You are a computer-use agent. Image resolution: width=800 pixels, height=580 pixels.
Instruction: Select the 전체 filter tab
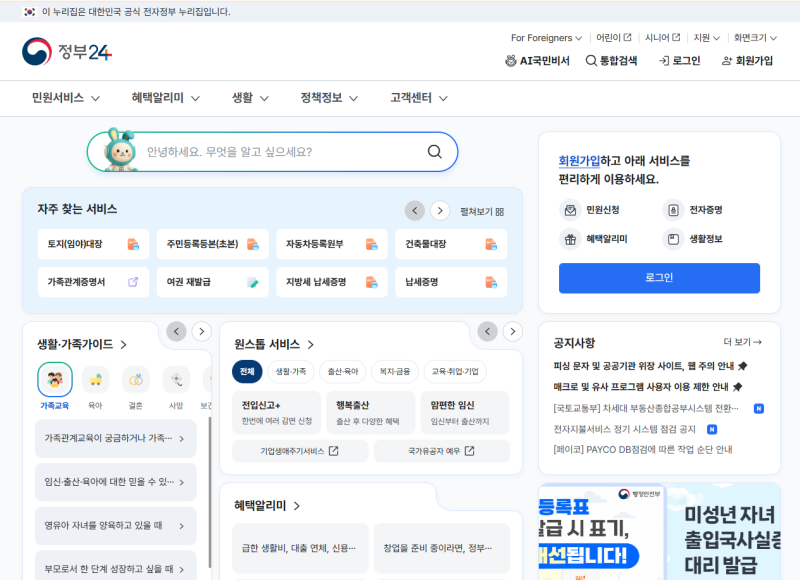(247, 371)
